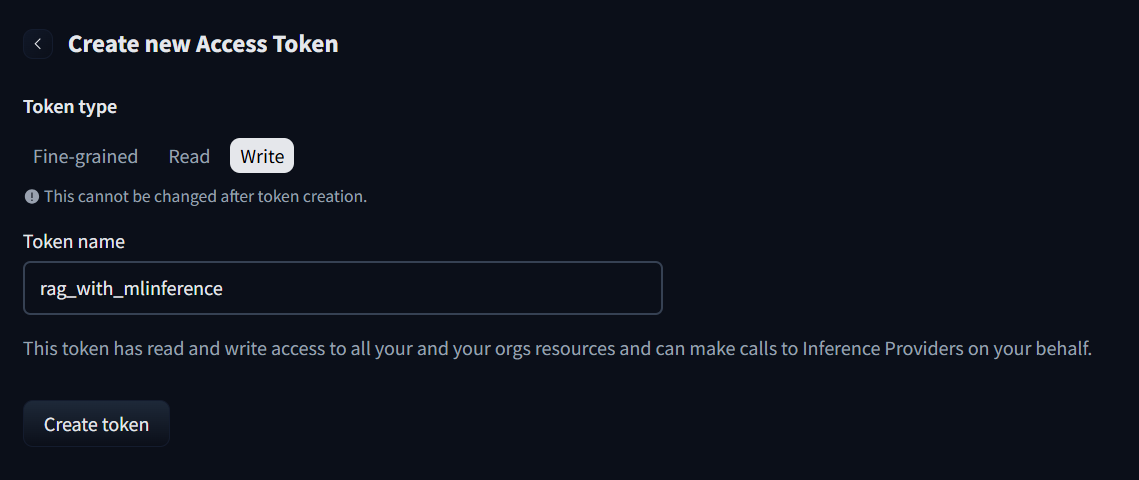Click the 'Token type' label
The image size is (1139, 480).
tap(70, 106)
